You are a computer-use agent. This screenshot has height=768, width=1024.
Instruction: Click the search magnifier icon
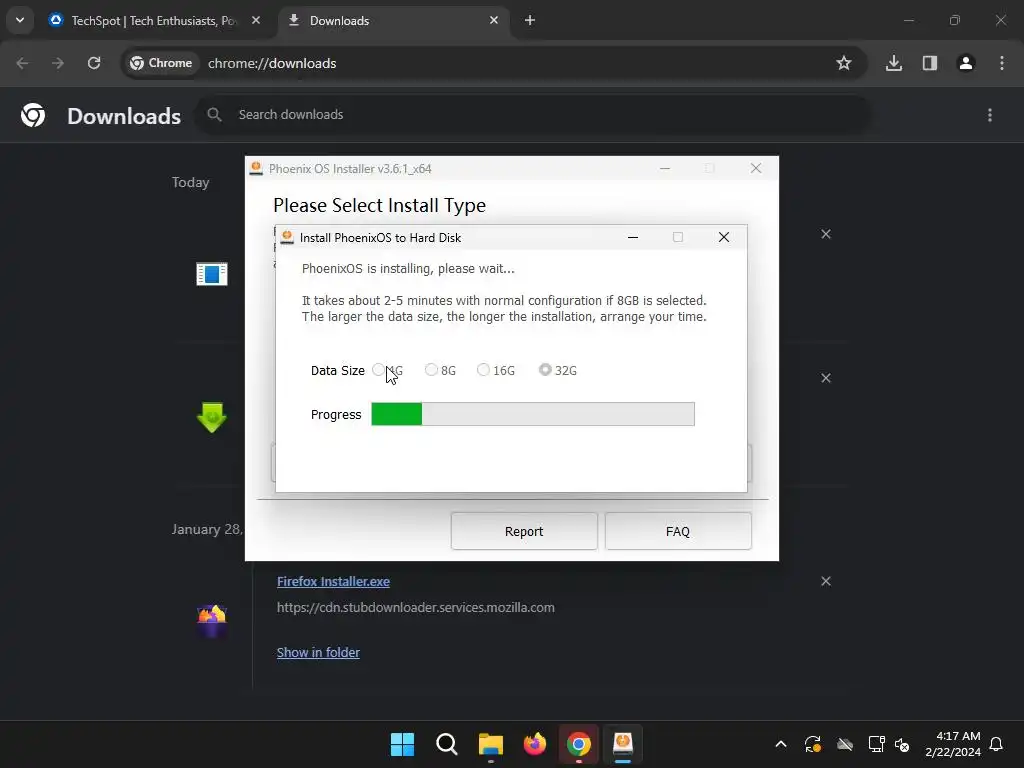click(x=214, y=115)
